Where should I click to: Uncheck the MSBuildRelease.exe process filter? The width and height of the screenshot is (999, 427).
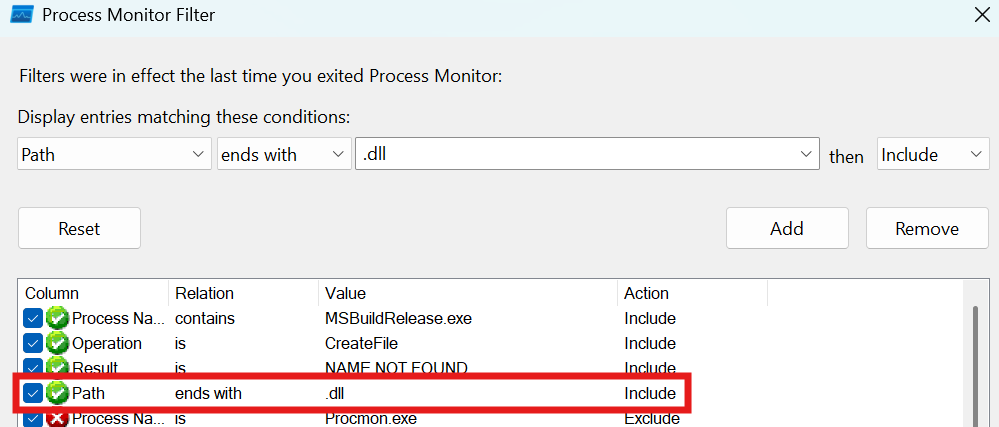click(33, 318)
